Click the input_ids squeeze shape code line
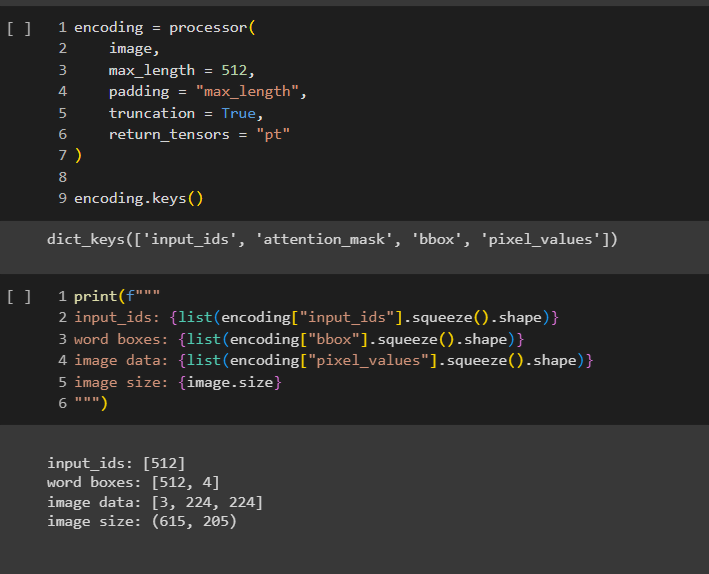 coord(317,318)
